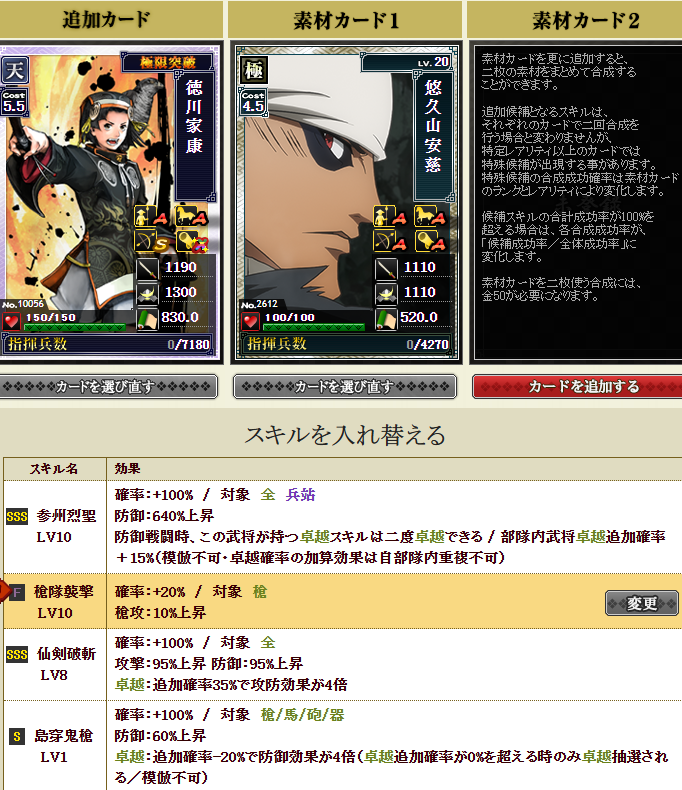
Task: Click the SSS rank badge for 参州烈聖
Action: click(x=17, y=516)
